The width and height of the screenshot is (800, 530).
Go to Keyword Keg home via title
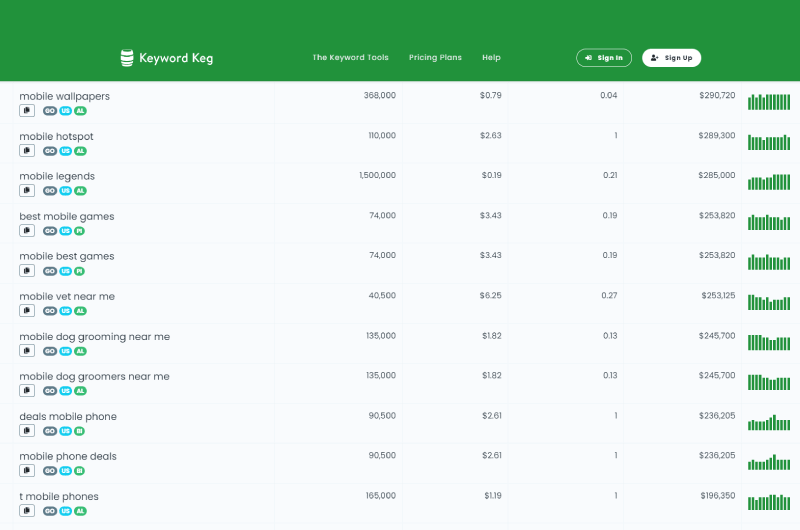[176, 58]
